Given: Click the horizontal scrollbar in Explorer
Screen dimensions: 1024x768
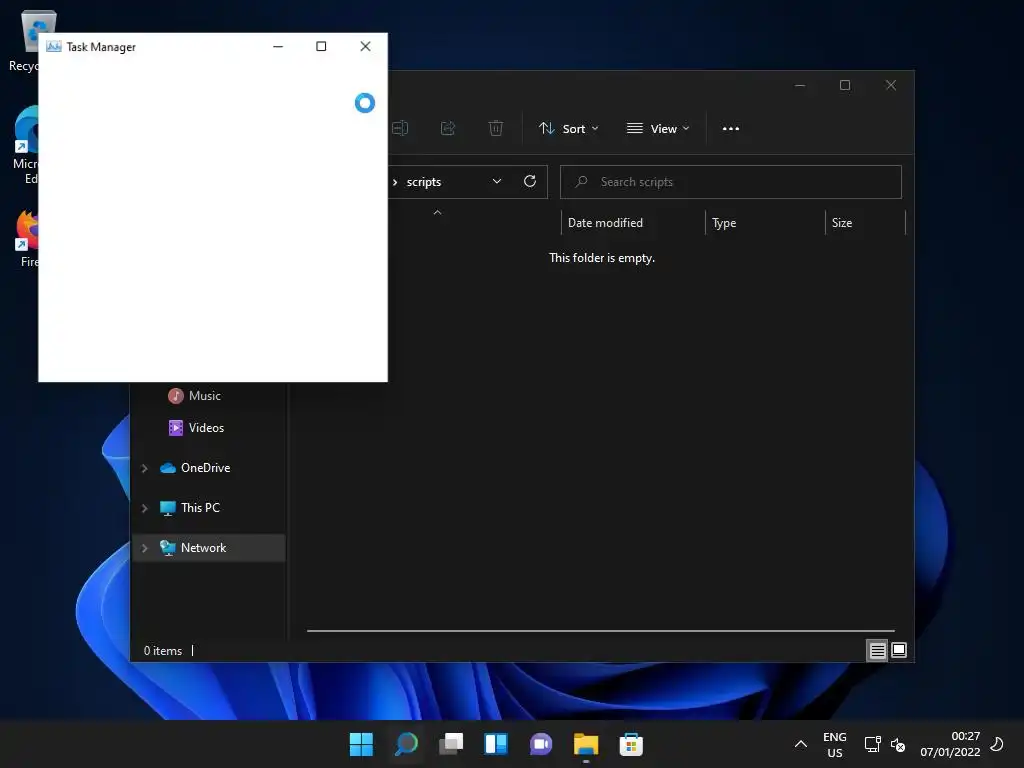Looking at the screenshot, I should (600, 631).
